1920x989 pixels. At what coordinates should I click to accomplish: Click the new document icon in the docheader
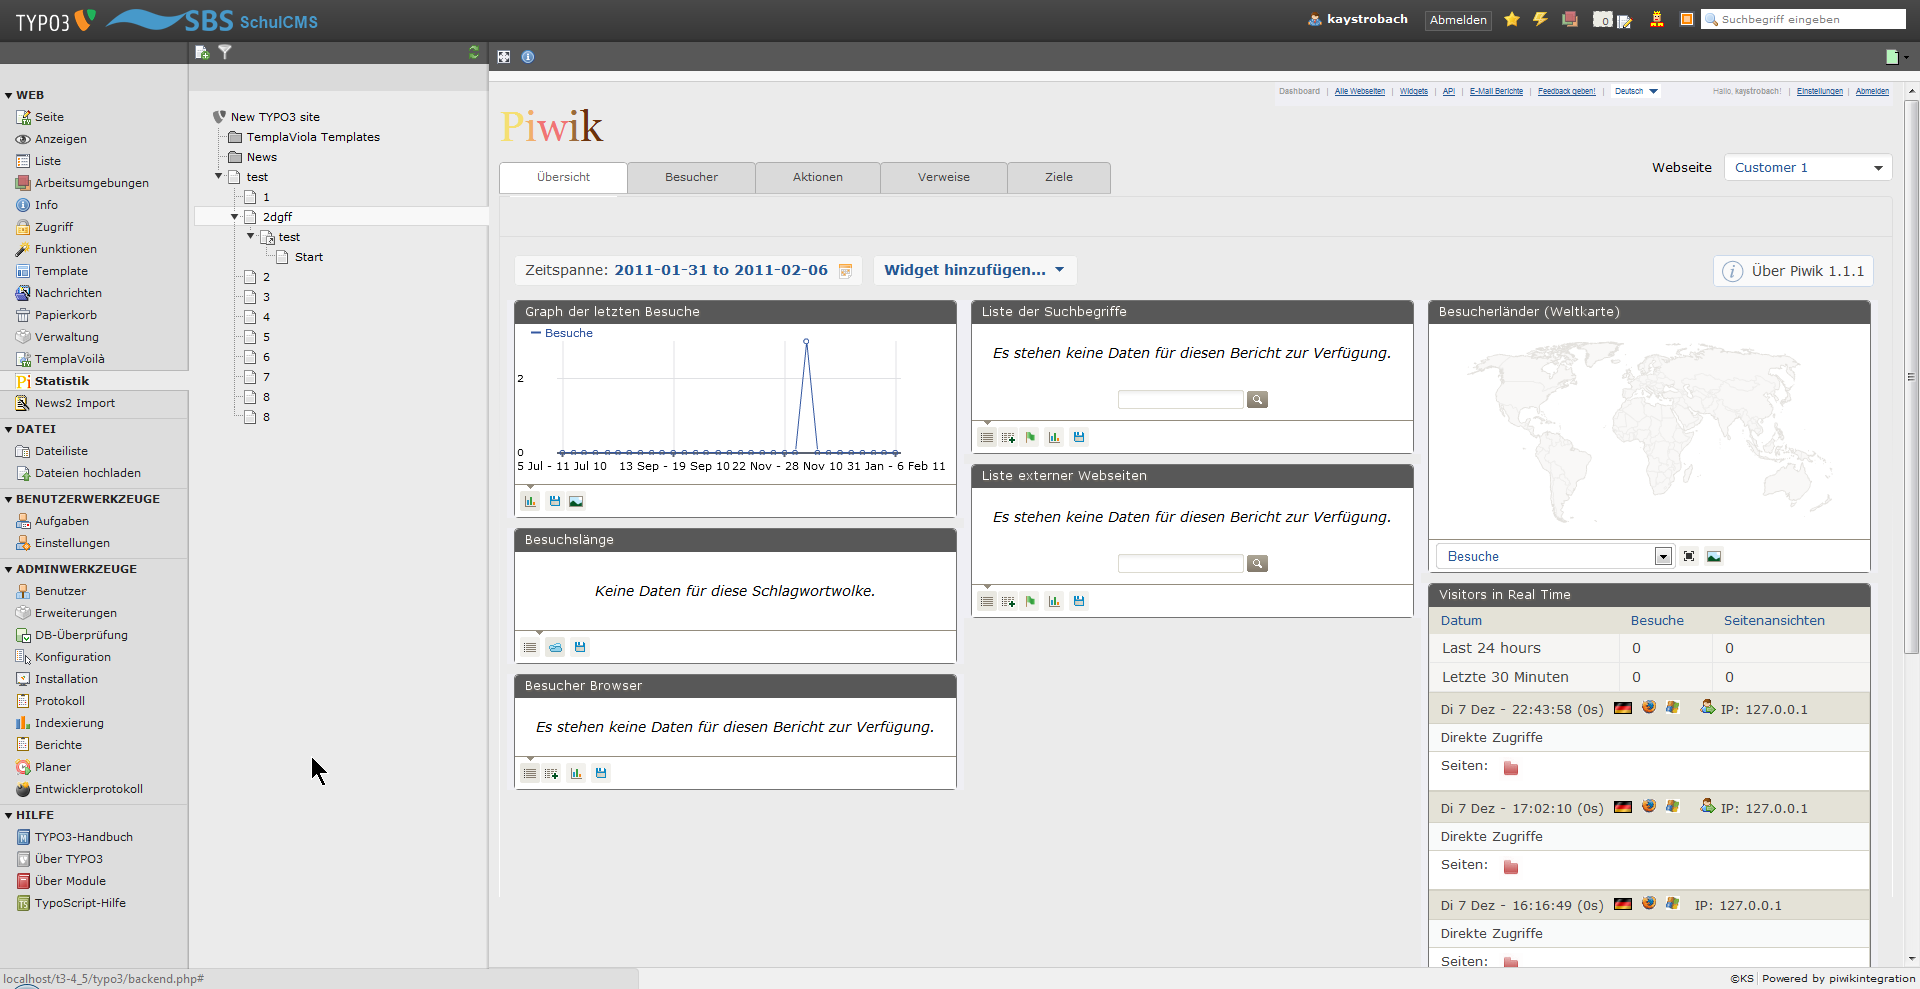pos(1892,57)
